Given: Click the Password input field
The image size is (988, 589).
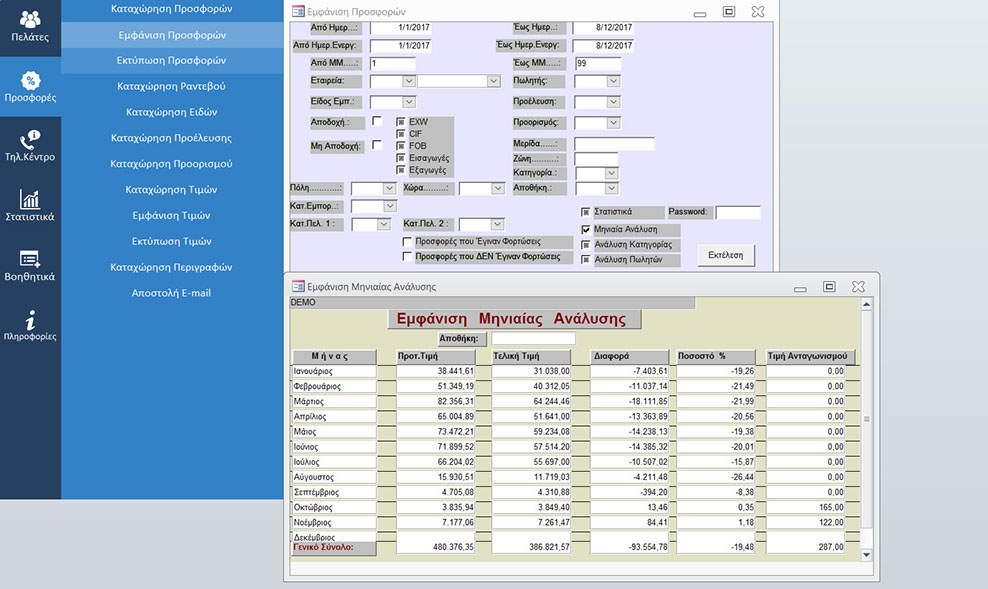Looking at the screenshot, I should click(x=737, y=212).
